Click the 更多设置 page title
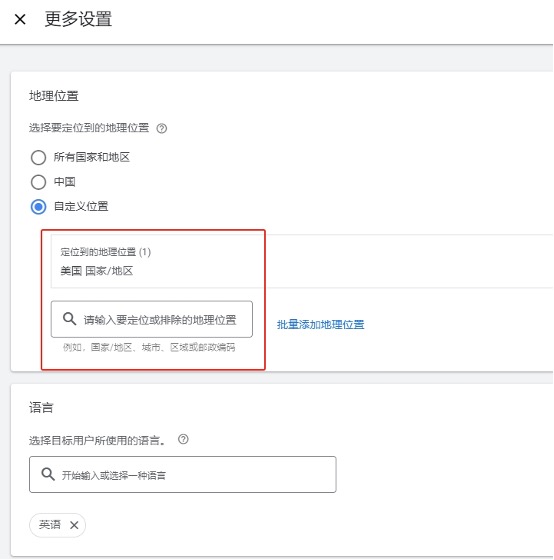Screen dimensions: 554x560 [78, 19]
